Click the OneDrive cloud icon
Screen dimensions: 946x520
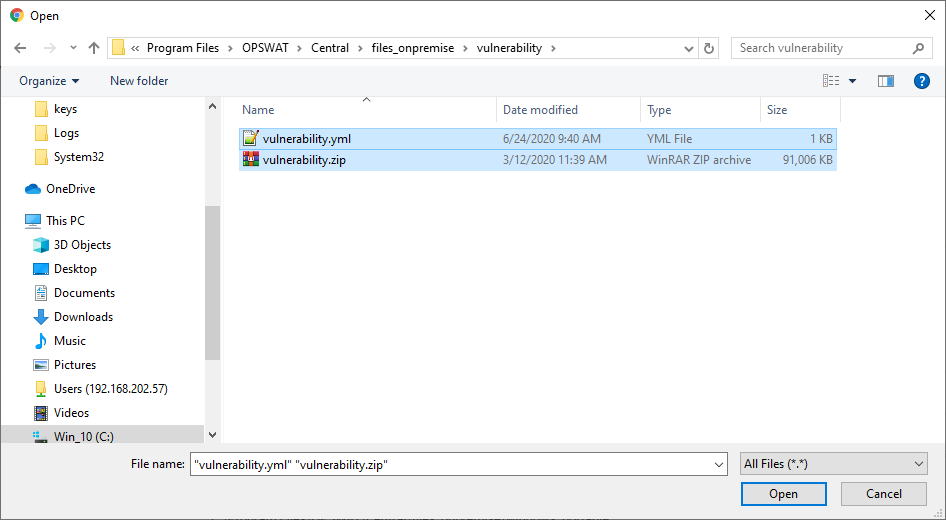(33, 189)
